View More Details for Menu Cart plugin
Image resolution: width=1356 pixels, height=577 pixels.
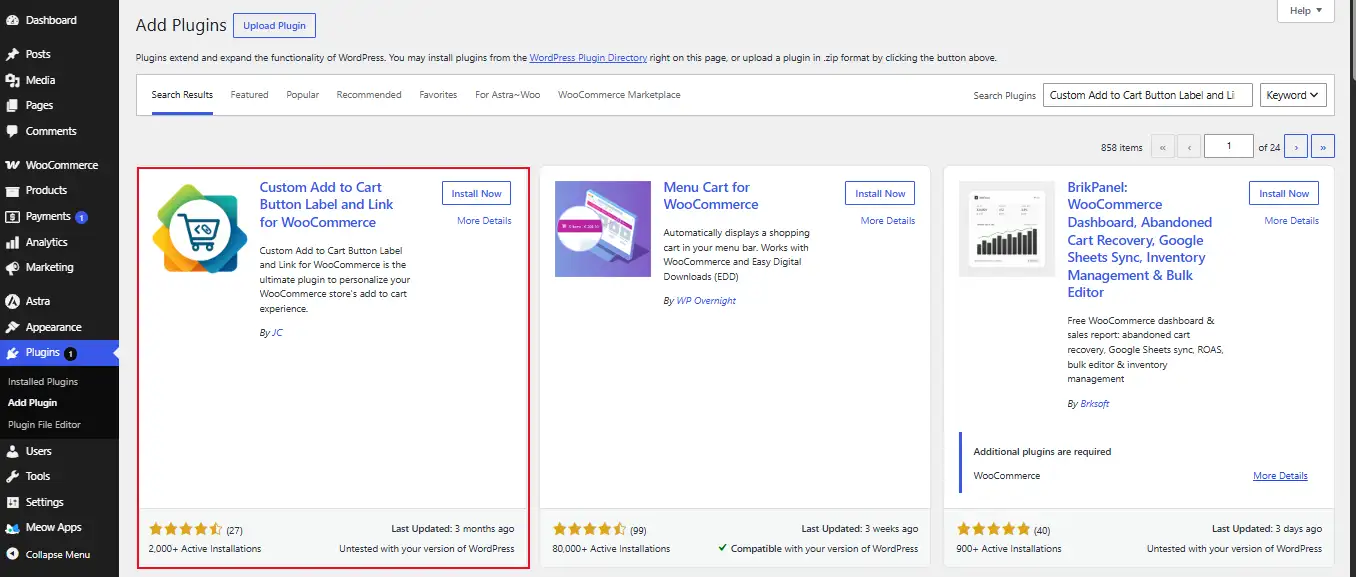click(888, 221)
